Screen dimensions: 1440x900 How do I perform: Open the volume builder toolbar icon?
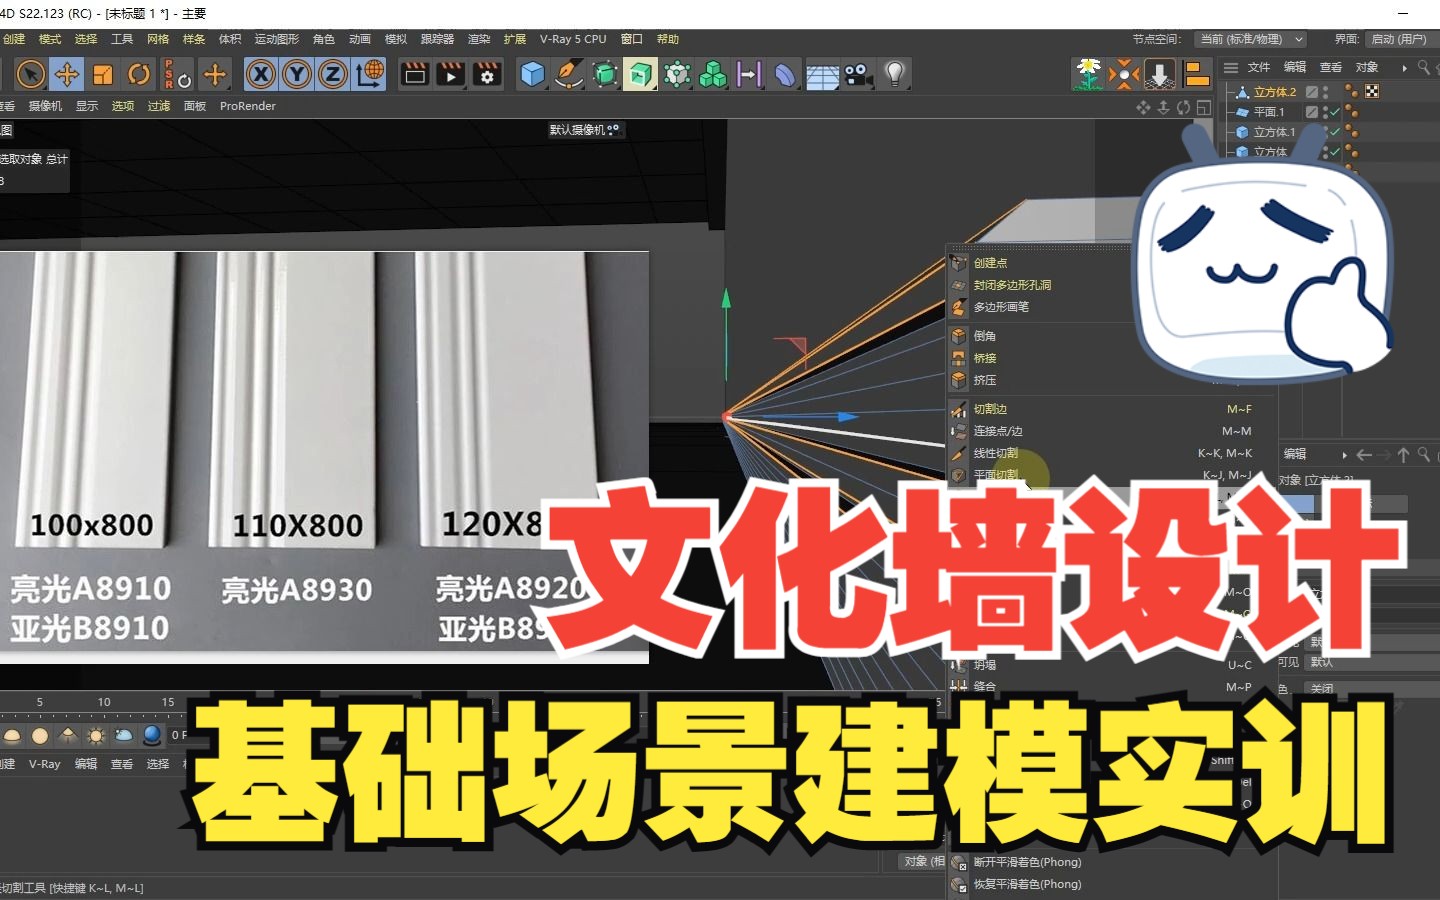(677, 74)
